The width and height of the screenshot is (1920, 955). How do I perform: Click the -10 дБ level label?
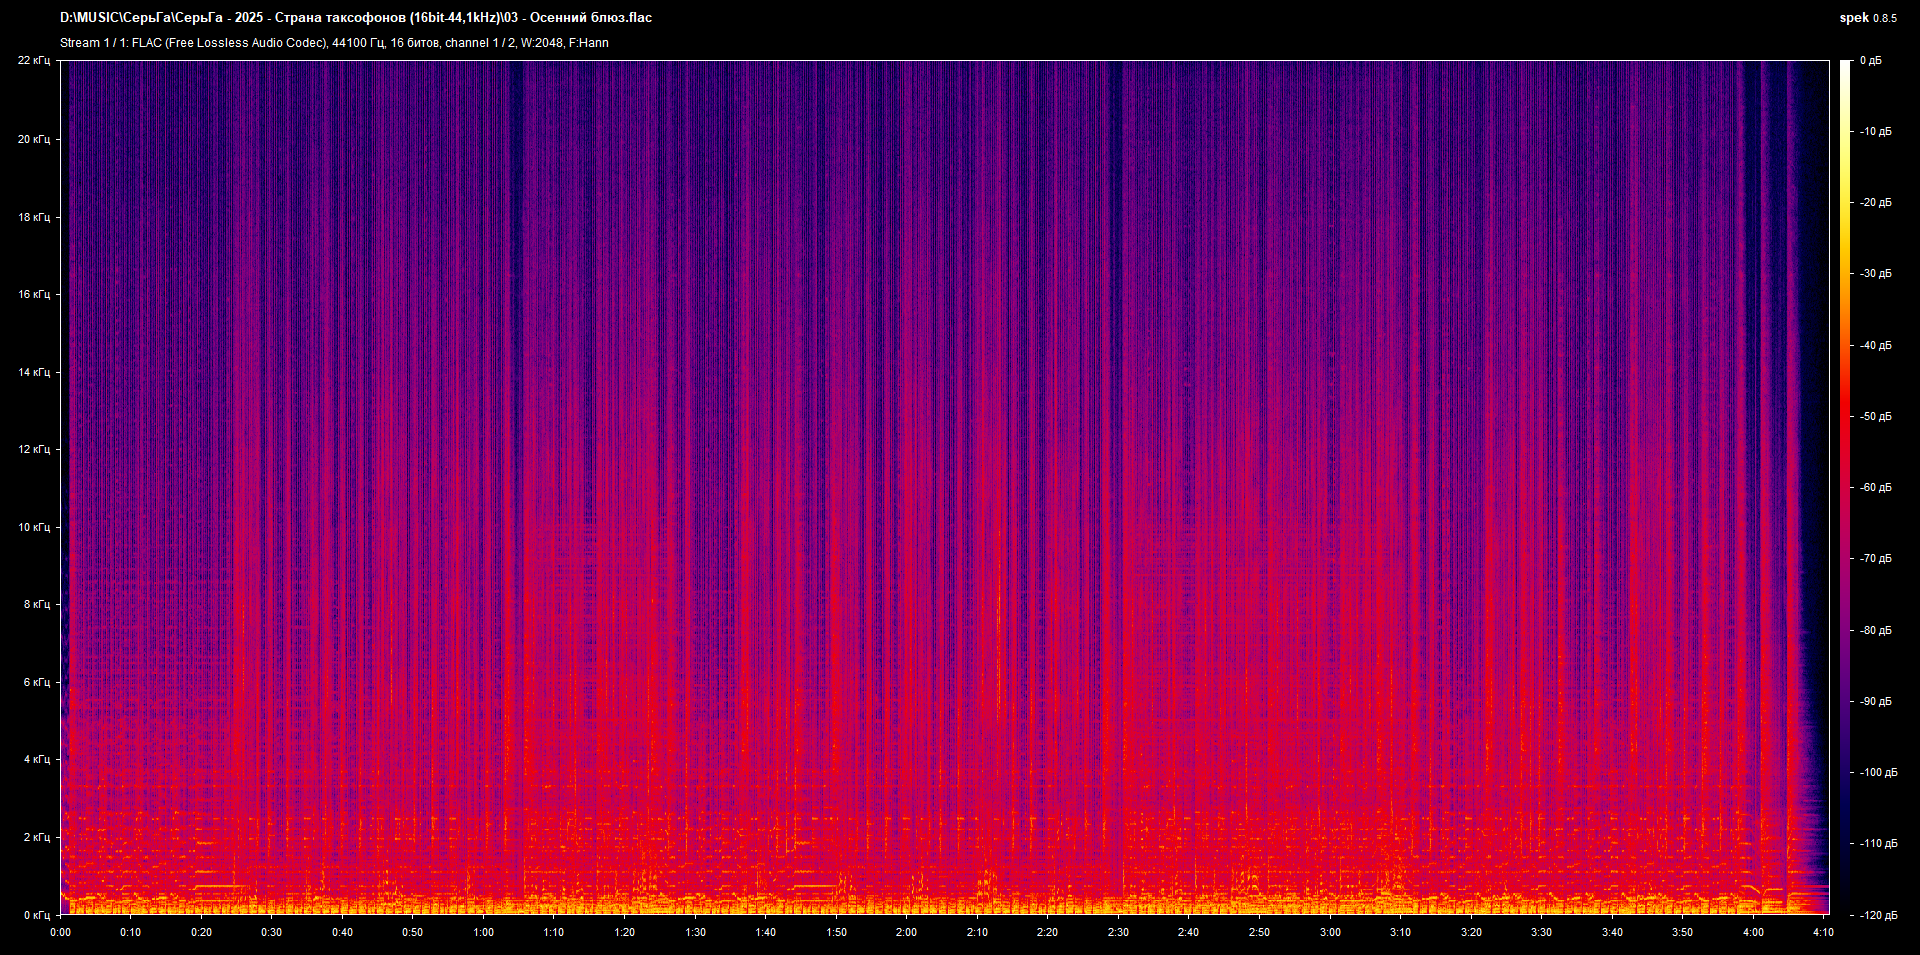click(1875, 132)
